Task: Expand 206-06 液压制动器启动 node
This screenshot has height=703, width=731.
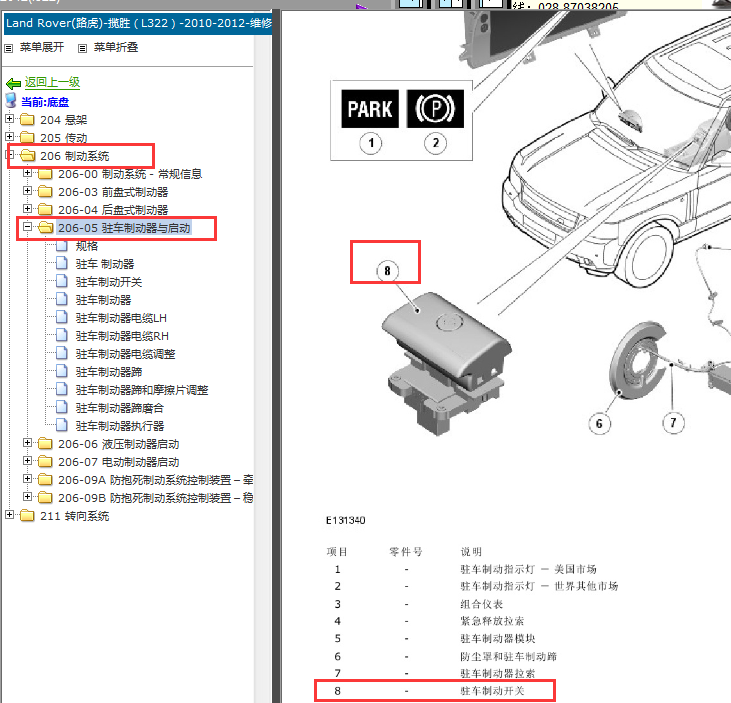Action: [28, 442]
